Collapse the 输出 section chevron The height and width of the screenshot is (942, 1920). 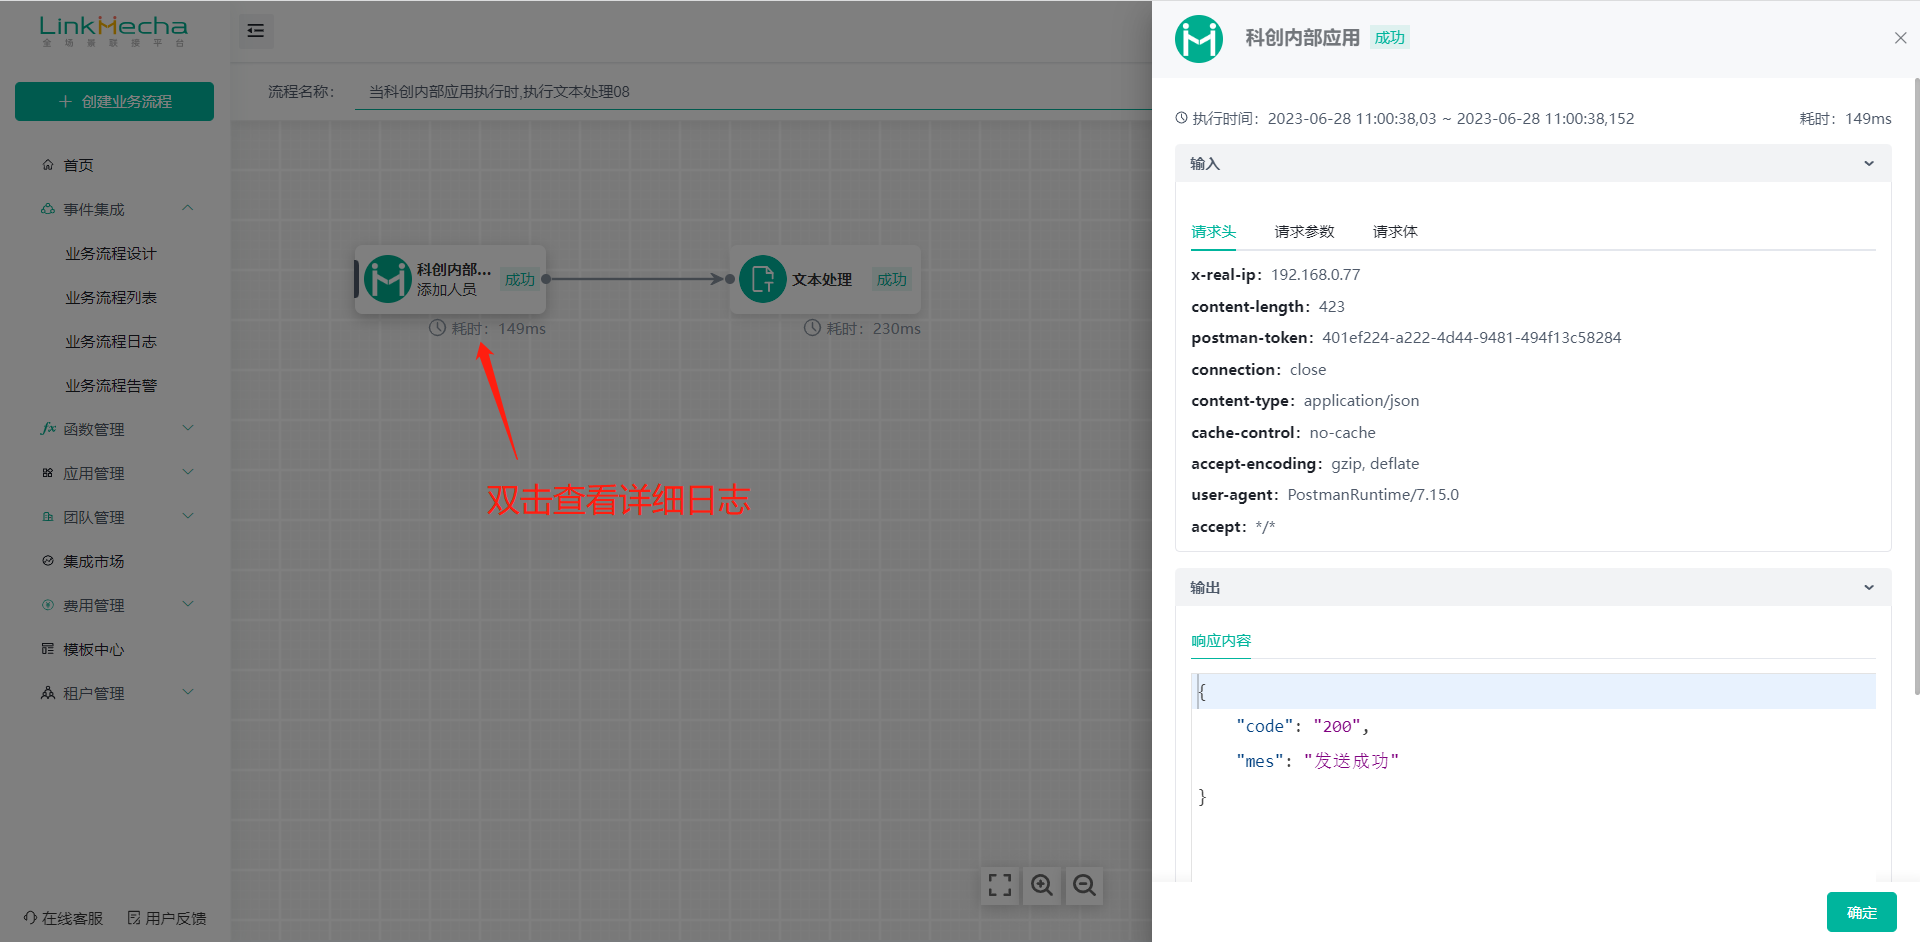coord(1869,588)
